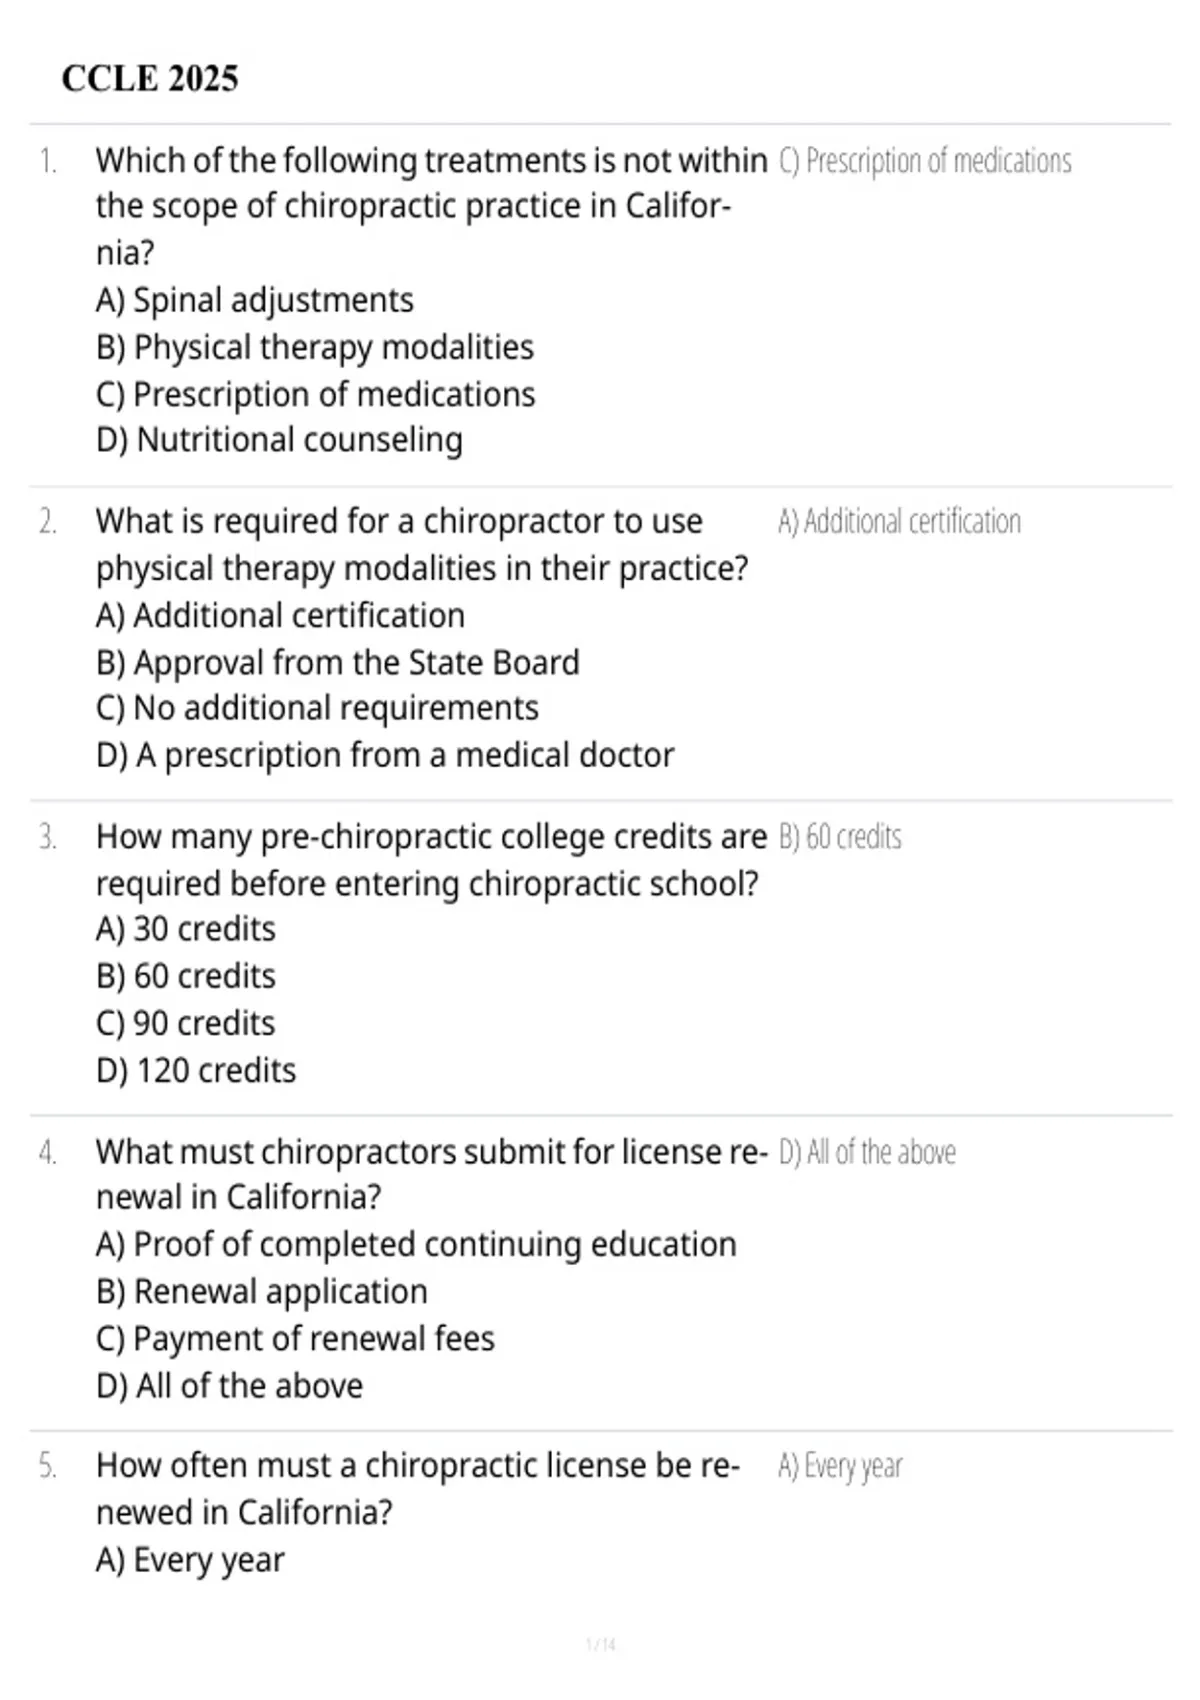The width and height of the screenshot is (1200, 1700).
Task: Select option D) A prescription from a medical doctor
Action: (385, 755)
